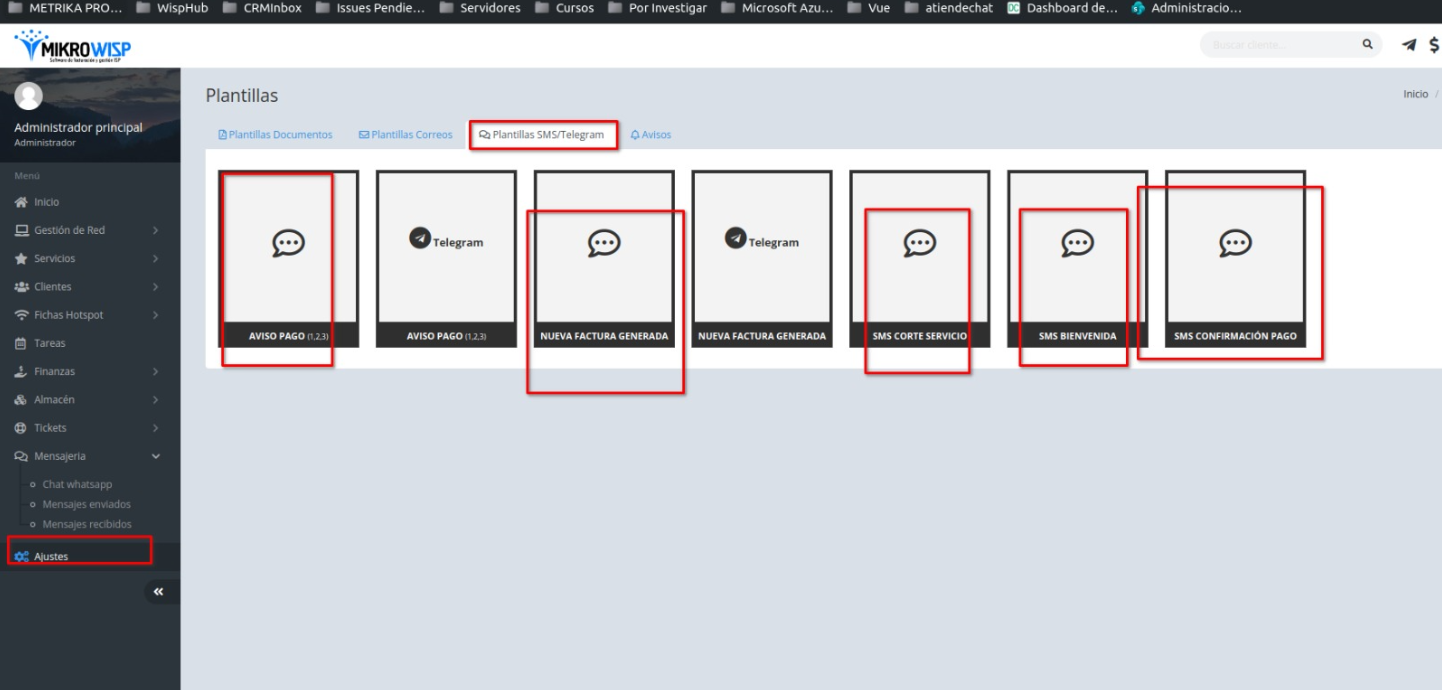Collapse sidebar with double chevron button

tap(158, 592)
